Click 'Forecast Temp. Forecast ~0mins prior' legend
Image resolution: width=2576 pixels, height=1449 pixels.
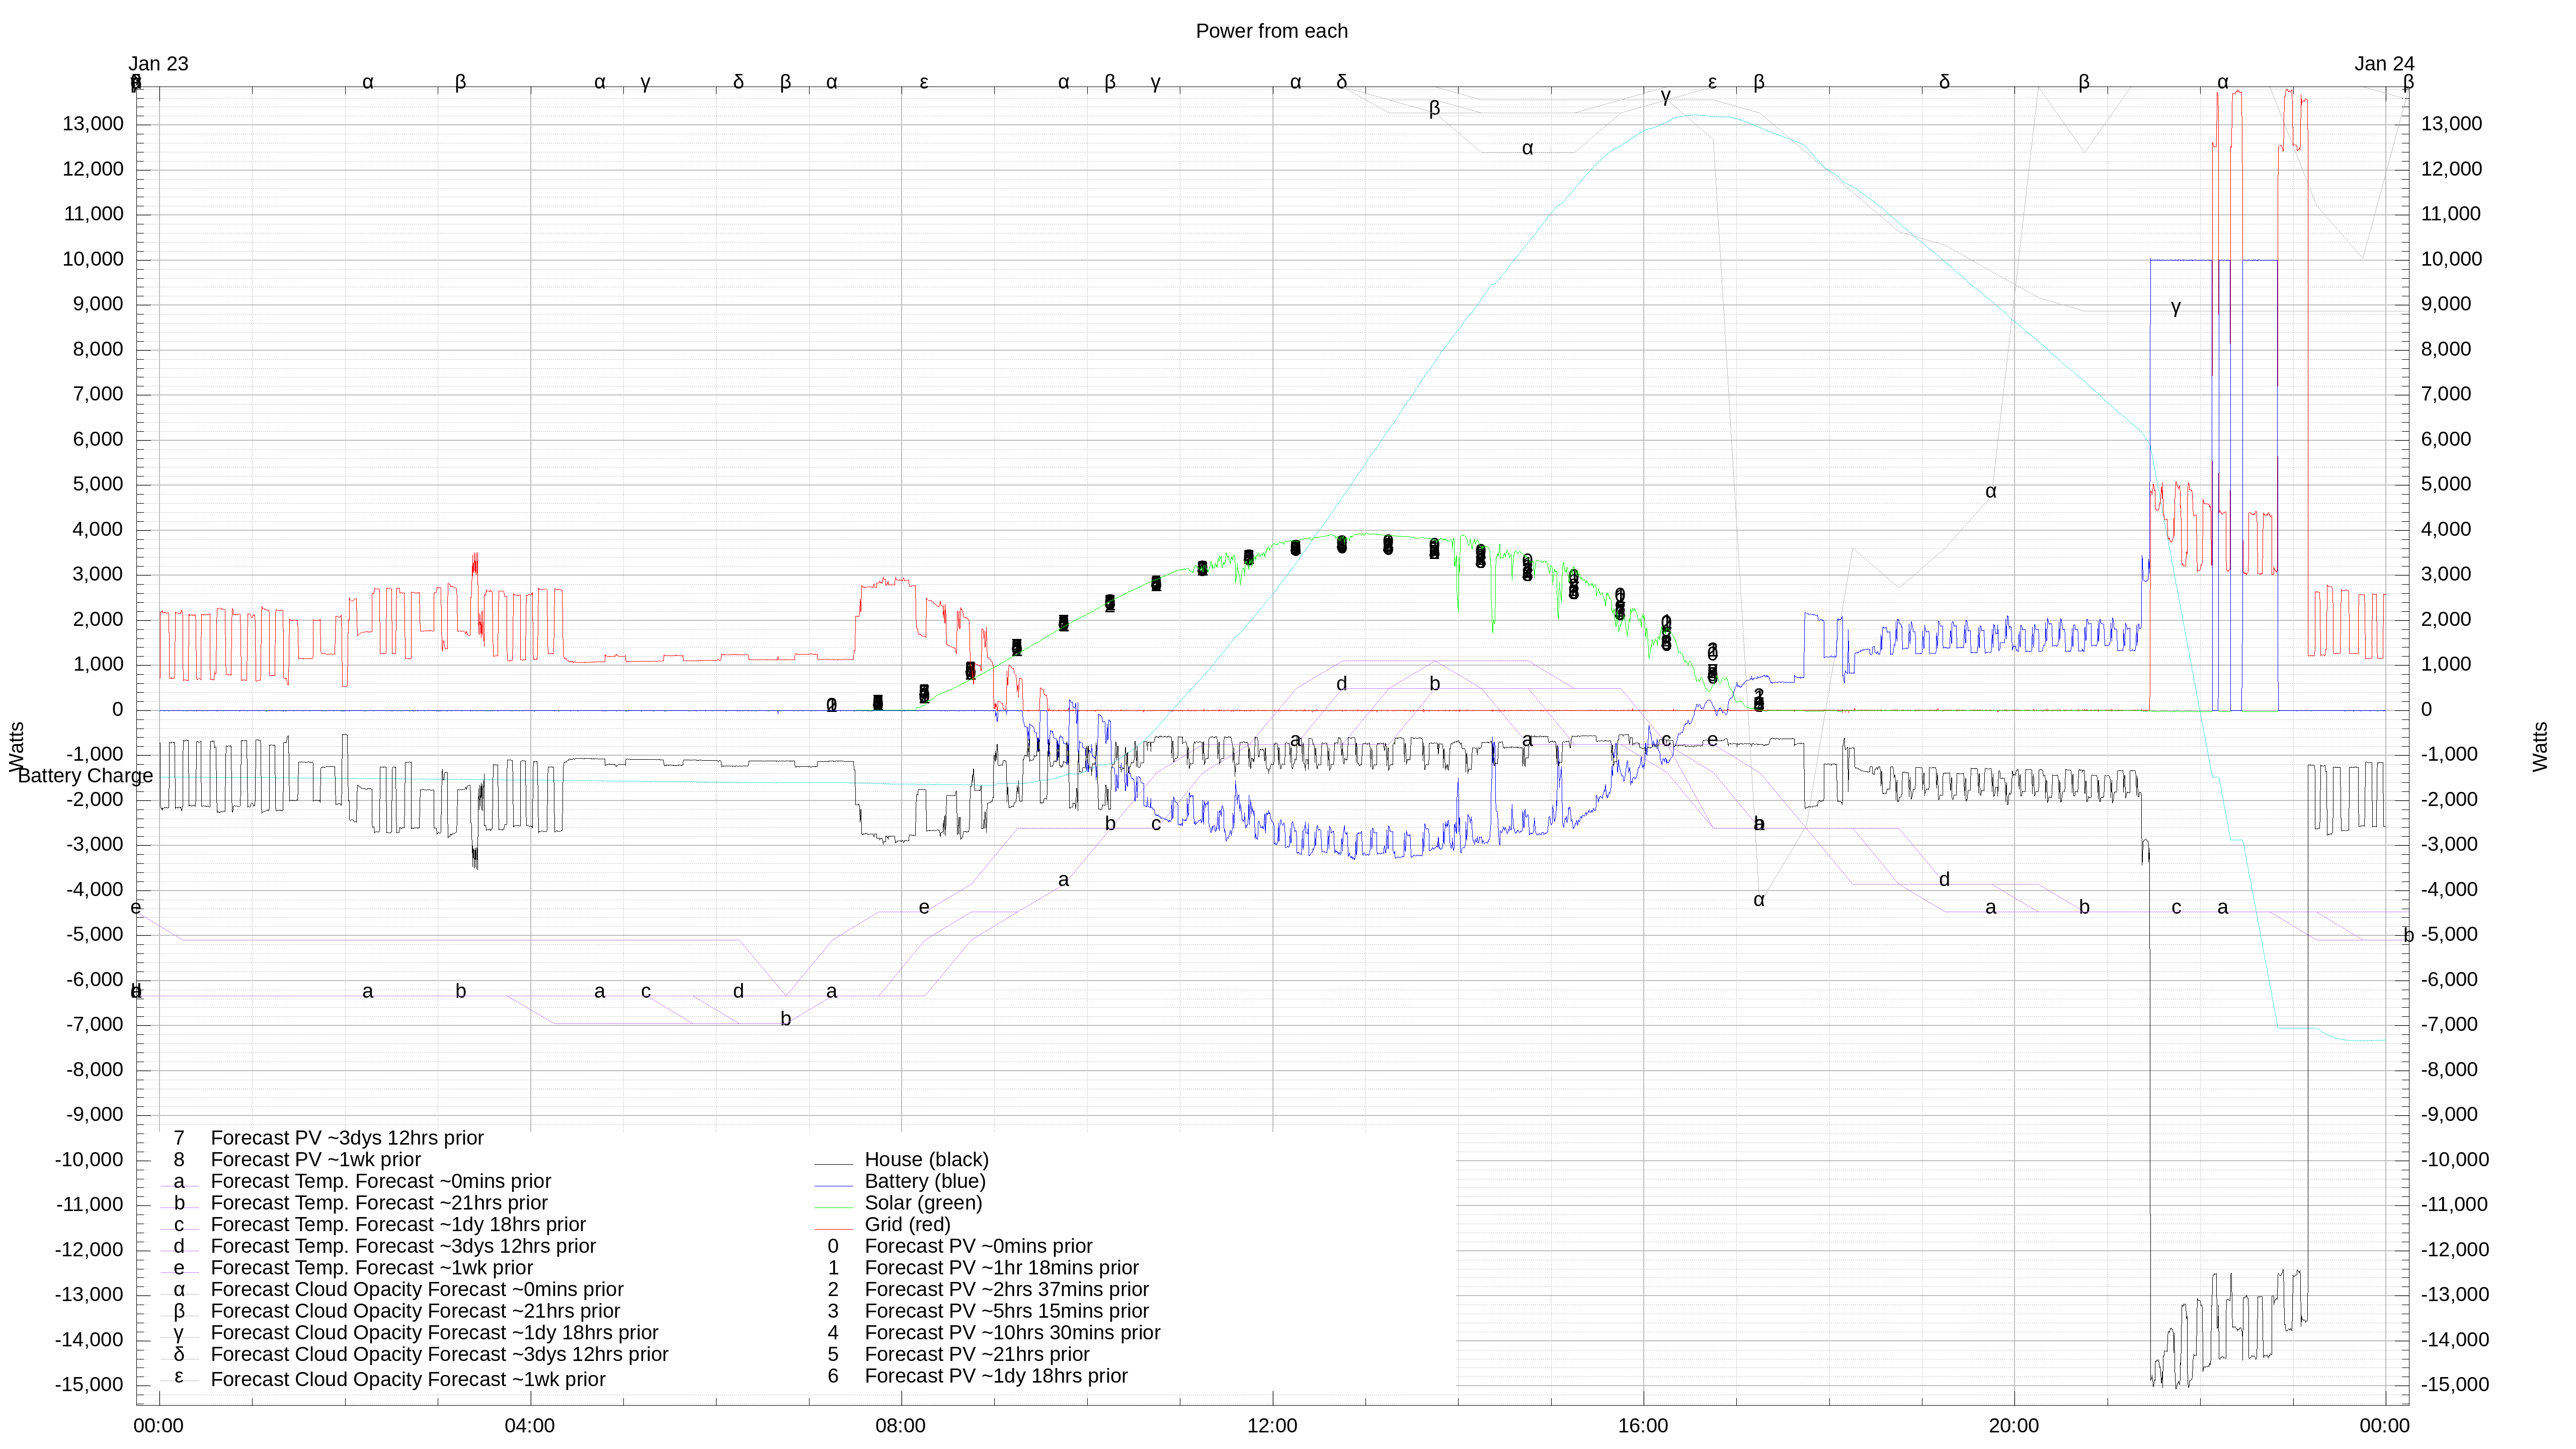coord(380,1181)
